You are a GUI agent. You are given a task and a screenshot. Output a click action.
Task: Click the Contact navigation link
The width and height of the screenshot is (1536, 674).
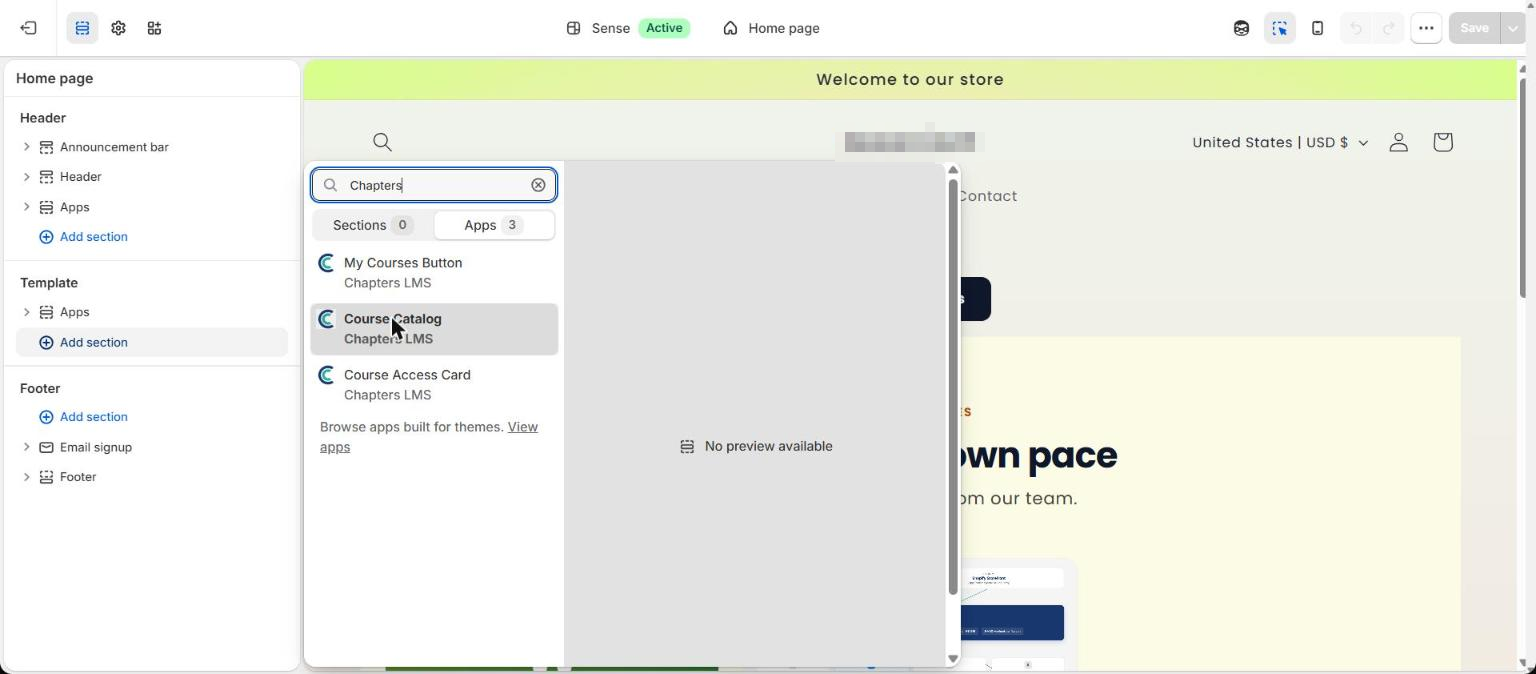tap(987, 196)
